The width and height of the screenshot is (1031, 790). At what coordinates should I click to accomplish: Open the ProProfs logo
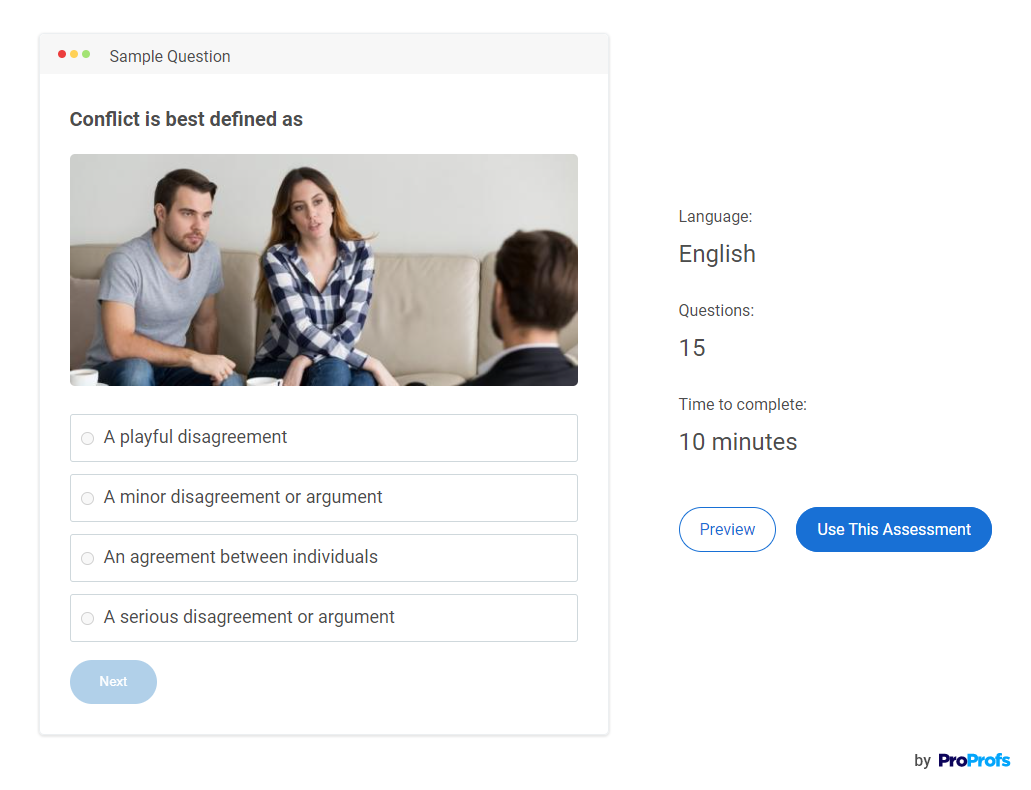[974, 761]
